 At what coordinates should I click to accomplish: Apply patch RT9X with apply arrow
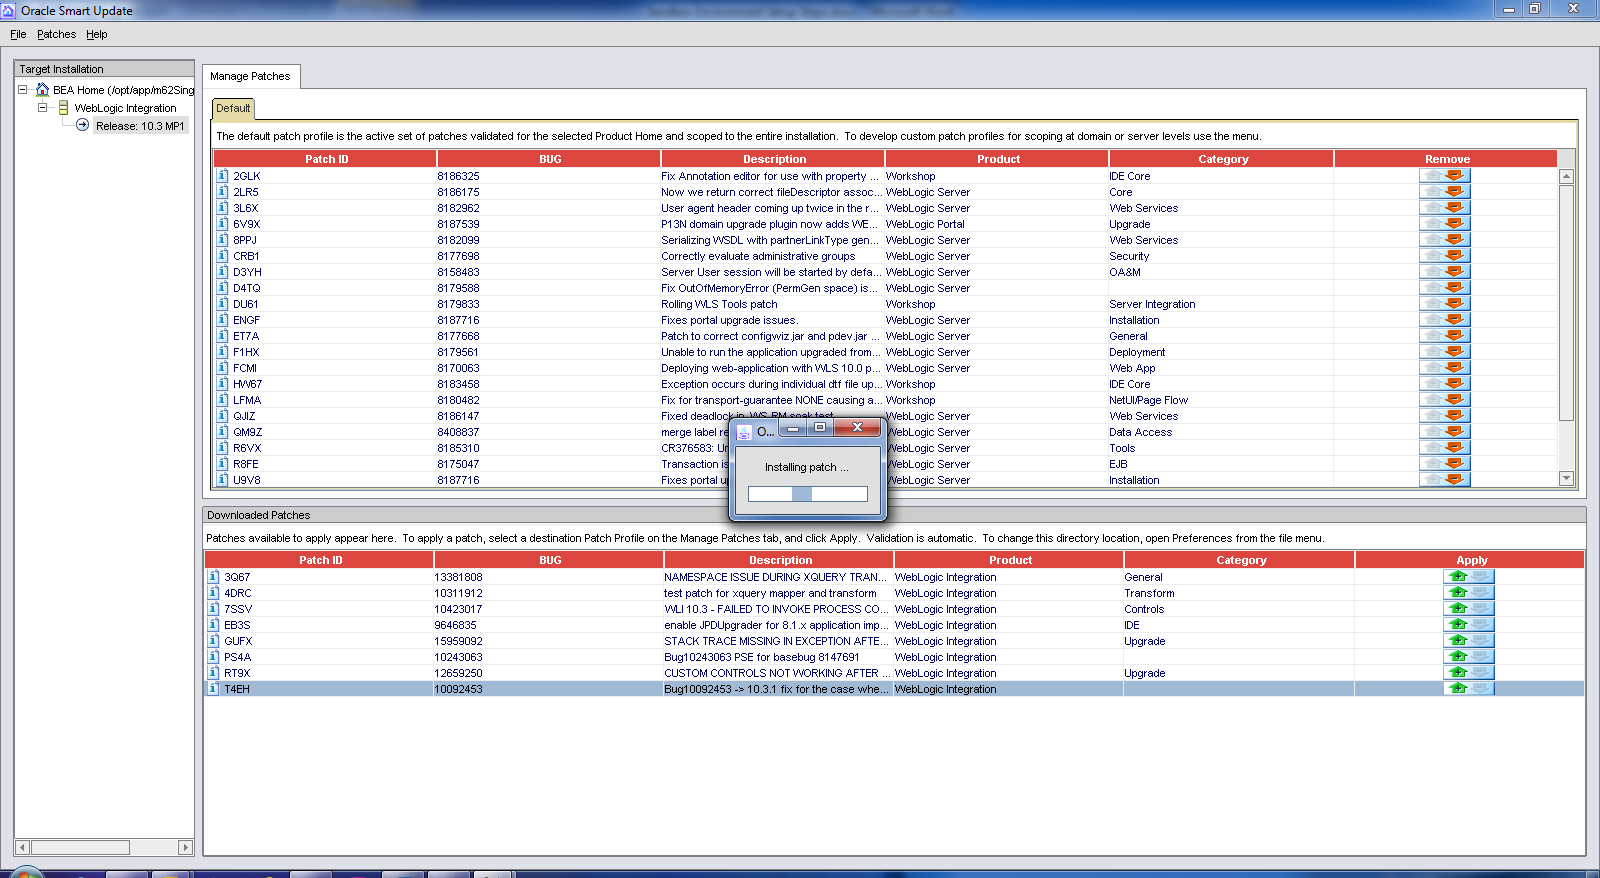point(1458,673)
